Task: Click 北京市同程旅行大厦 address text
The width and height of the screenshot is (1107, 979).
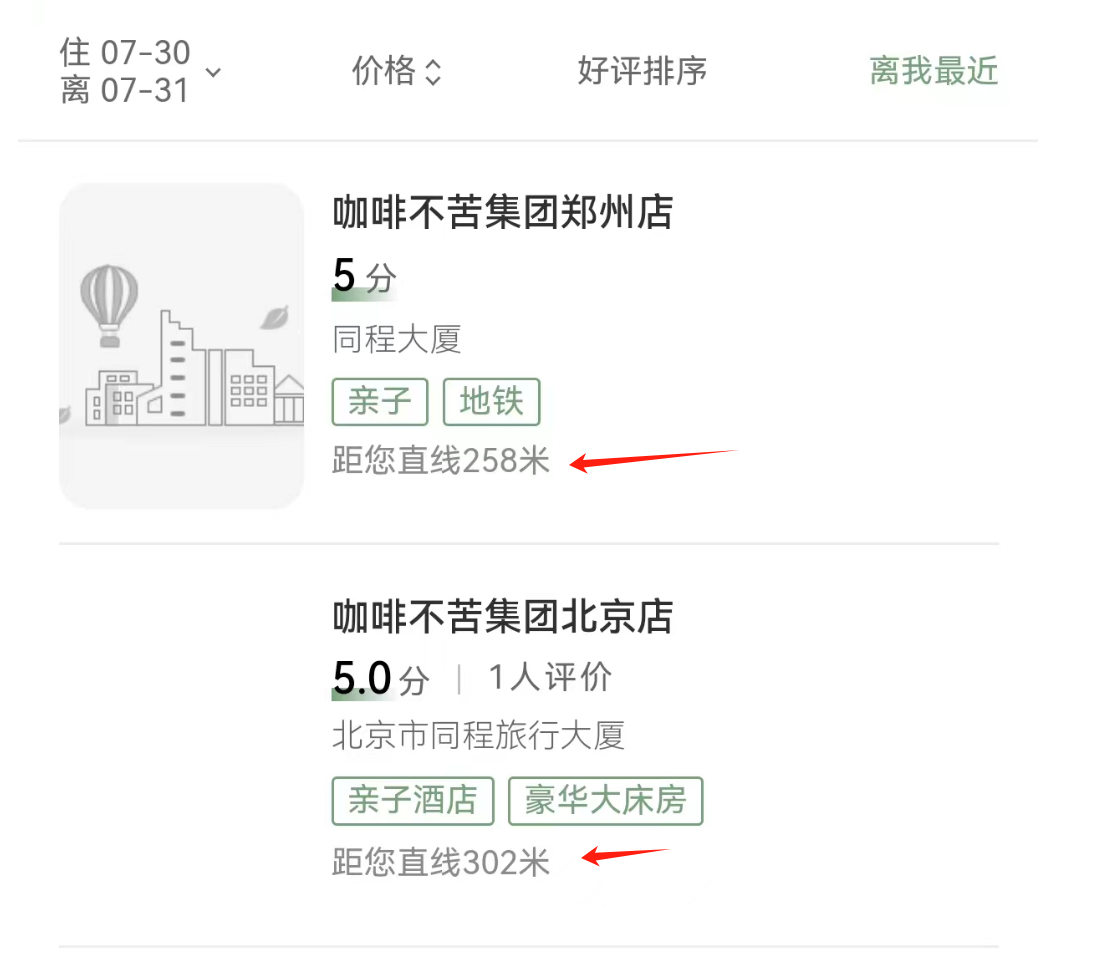Action: (x=479, y=735)
